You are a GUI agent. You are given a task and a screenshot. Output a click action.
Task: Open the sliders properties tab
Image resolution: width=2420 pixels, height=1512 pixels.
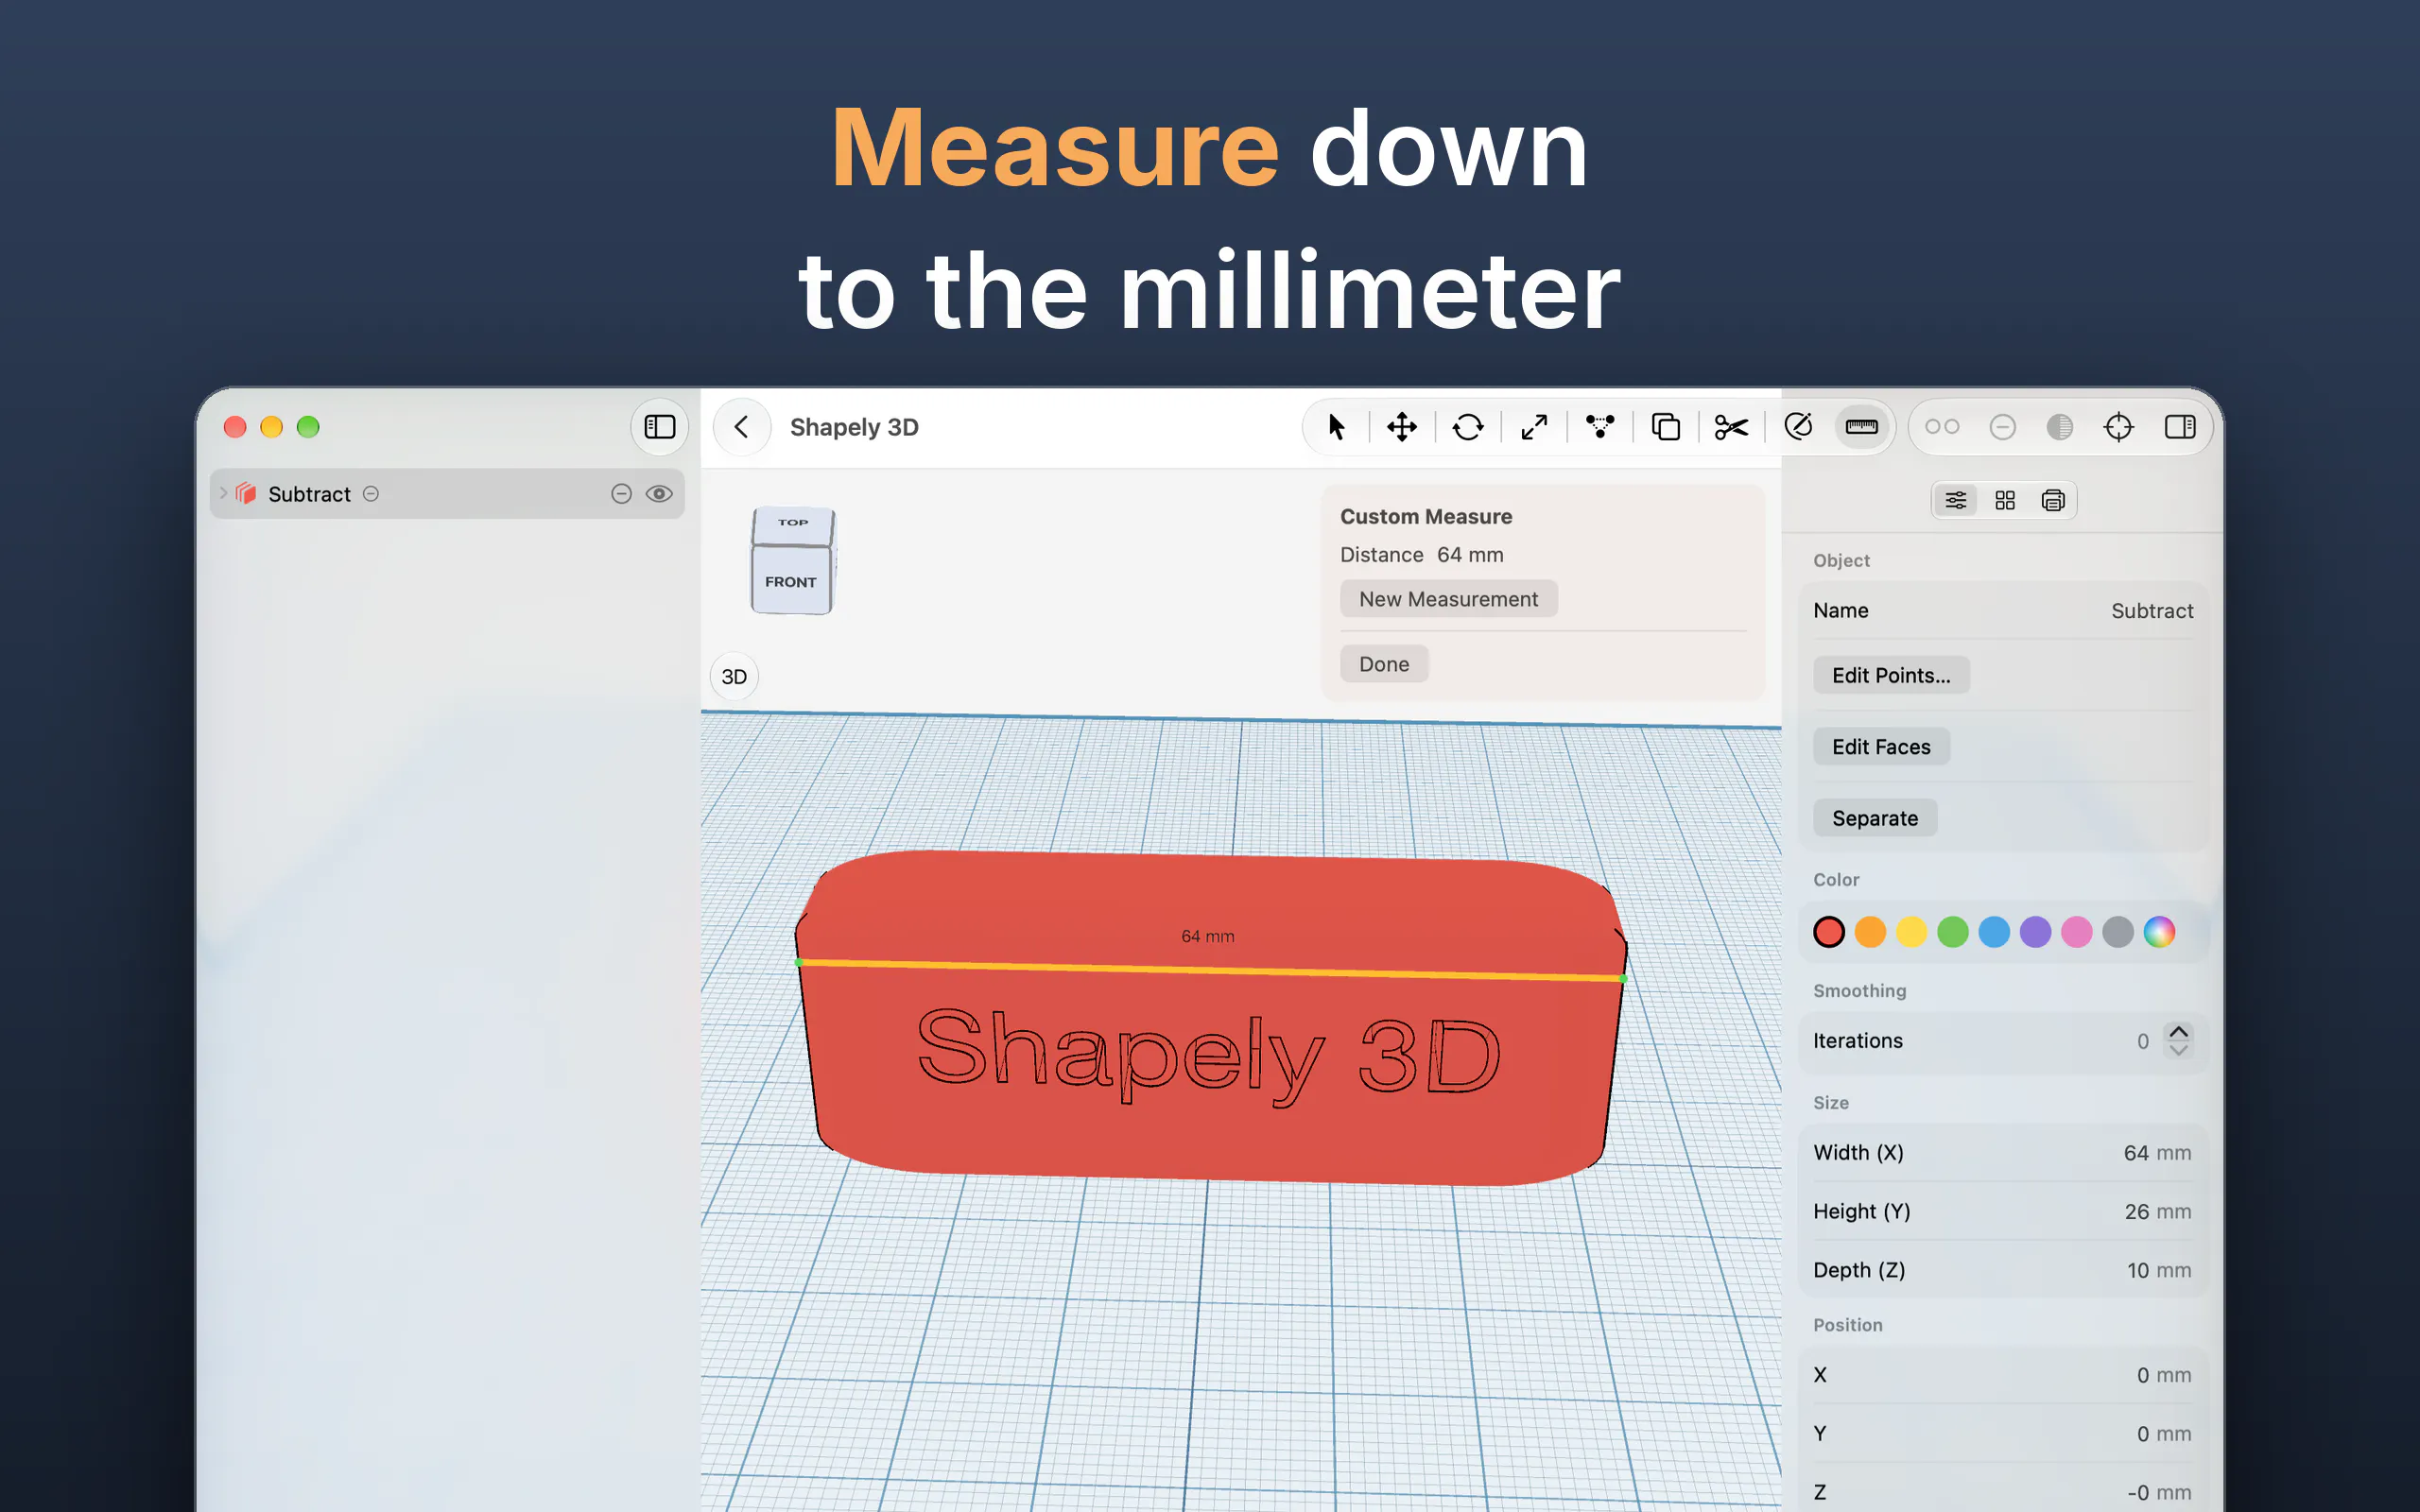[x=1956, y=500]
